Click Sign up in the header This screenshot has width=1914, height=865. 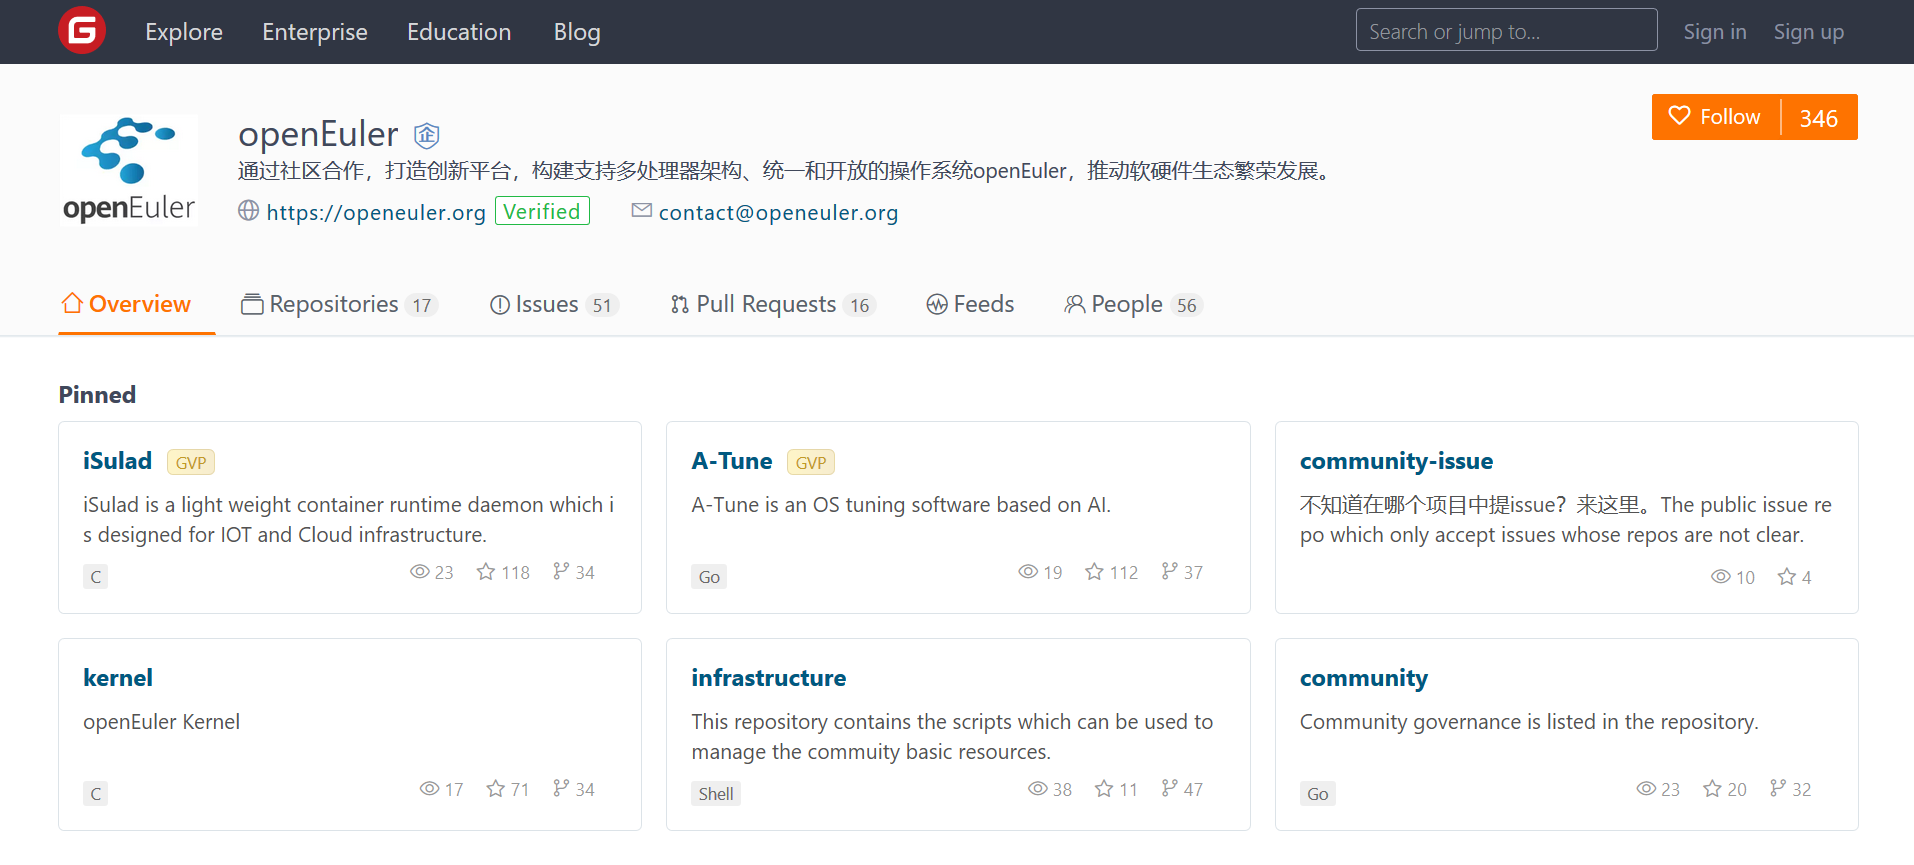coord(1808,32)
